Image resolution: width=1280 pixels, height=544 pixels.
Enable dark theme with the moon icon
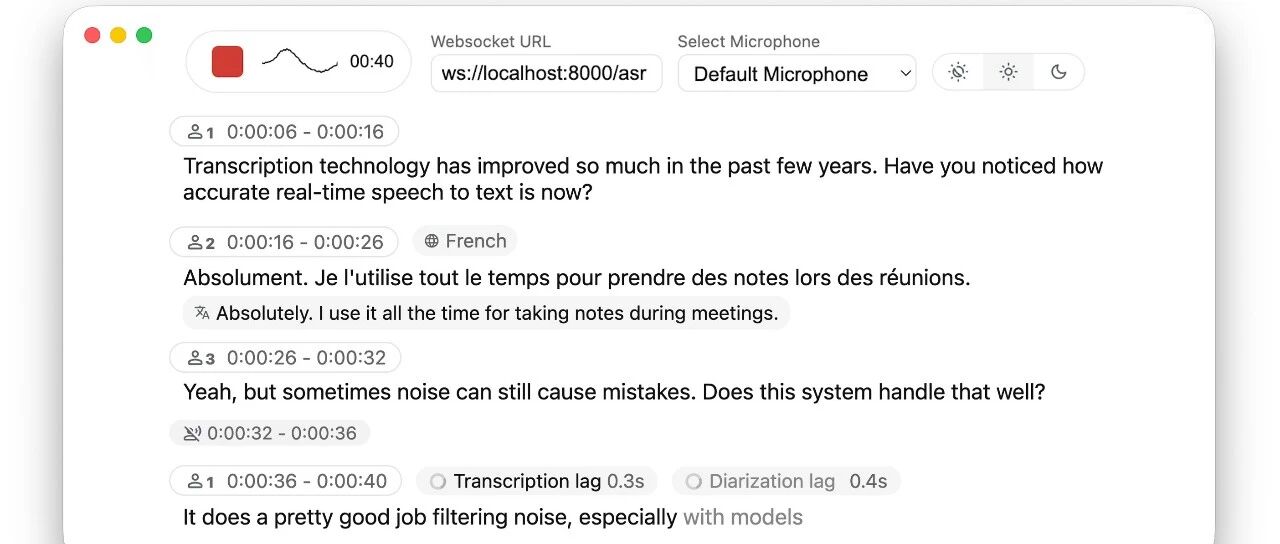tap(1058, 72)
